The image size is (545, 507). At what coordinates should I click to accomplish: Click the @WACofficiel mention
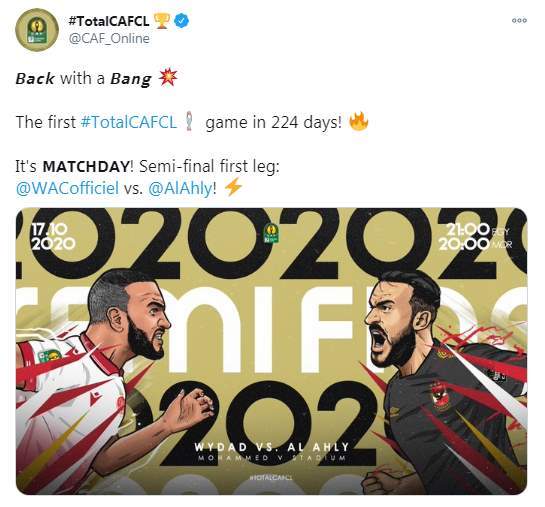(x=67, y=188)
